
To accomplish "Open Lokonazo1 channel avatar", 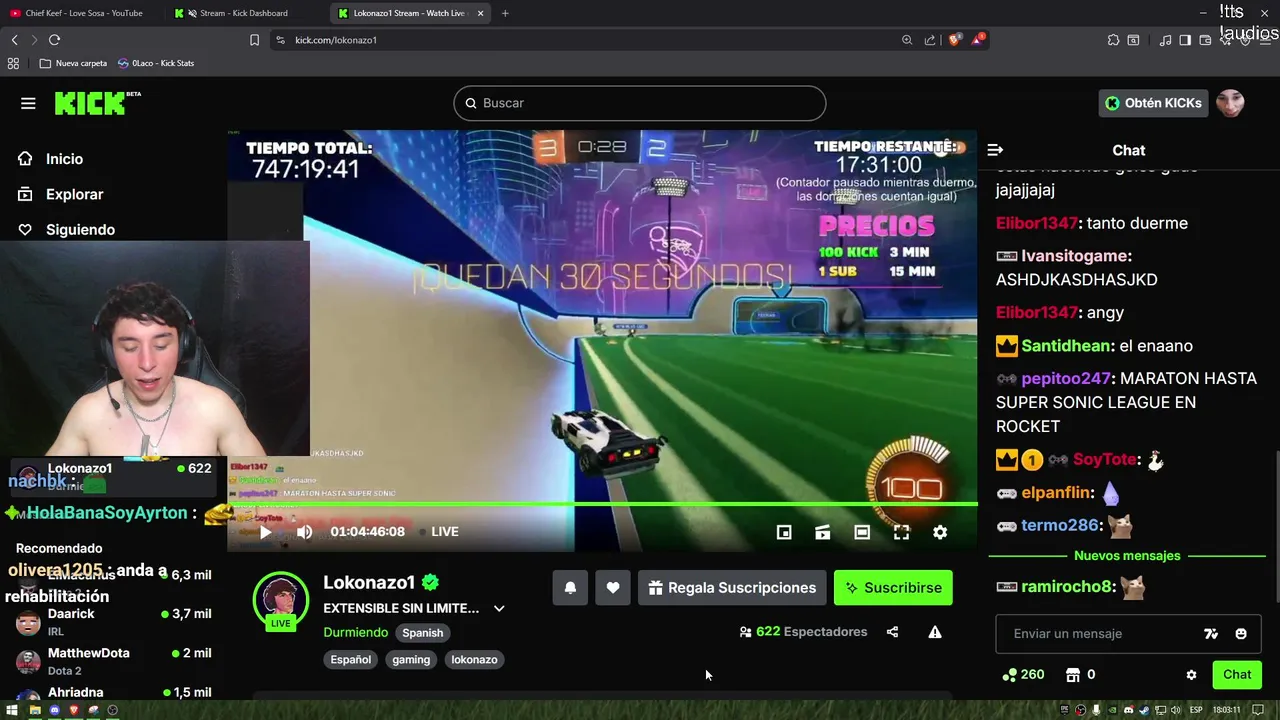I will [x=281, y=600].
